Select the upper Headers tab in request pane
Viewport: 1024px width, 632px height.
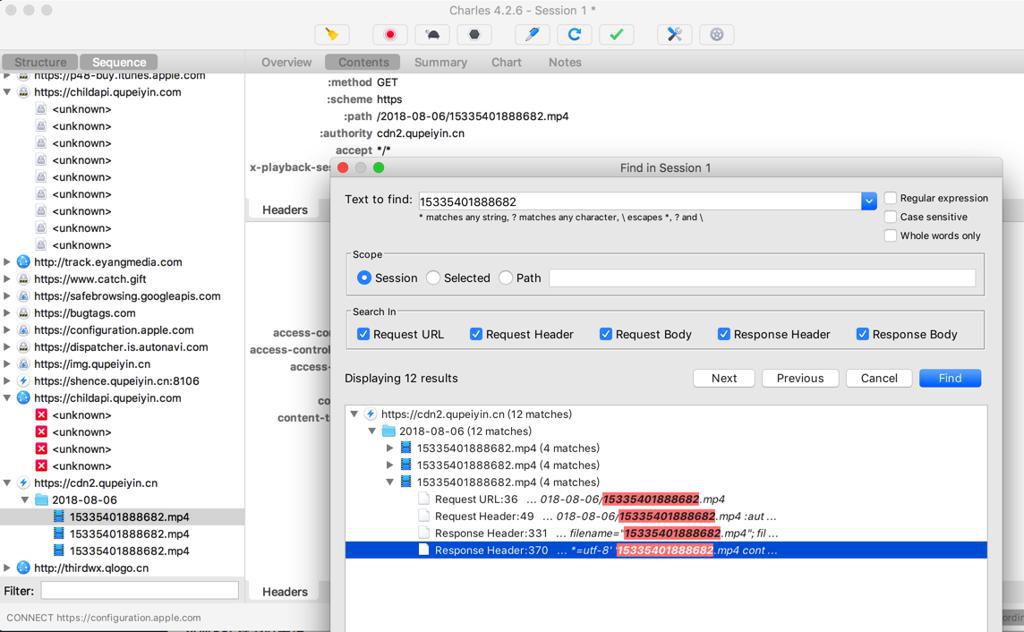[285, 210]
